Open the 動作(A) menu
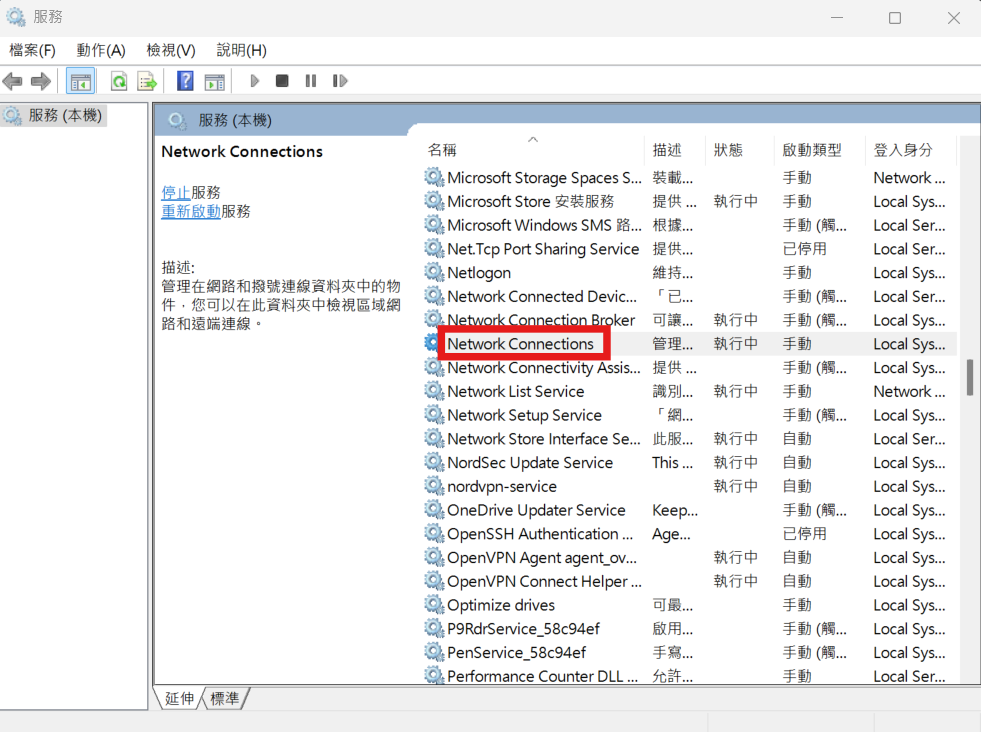Screen dimensions: 981x732 click(101, 50)
